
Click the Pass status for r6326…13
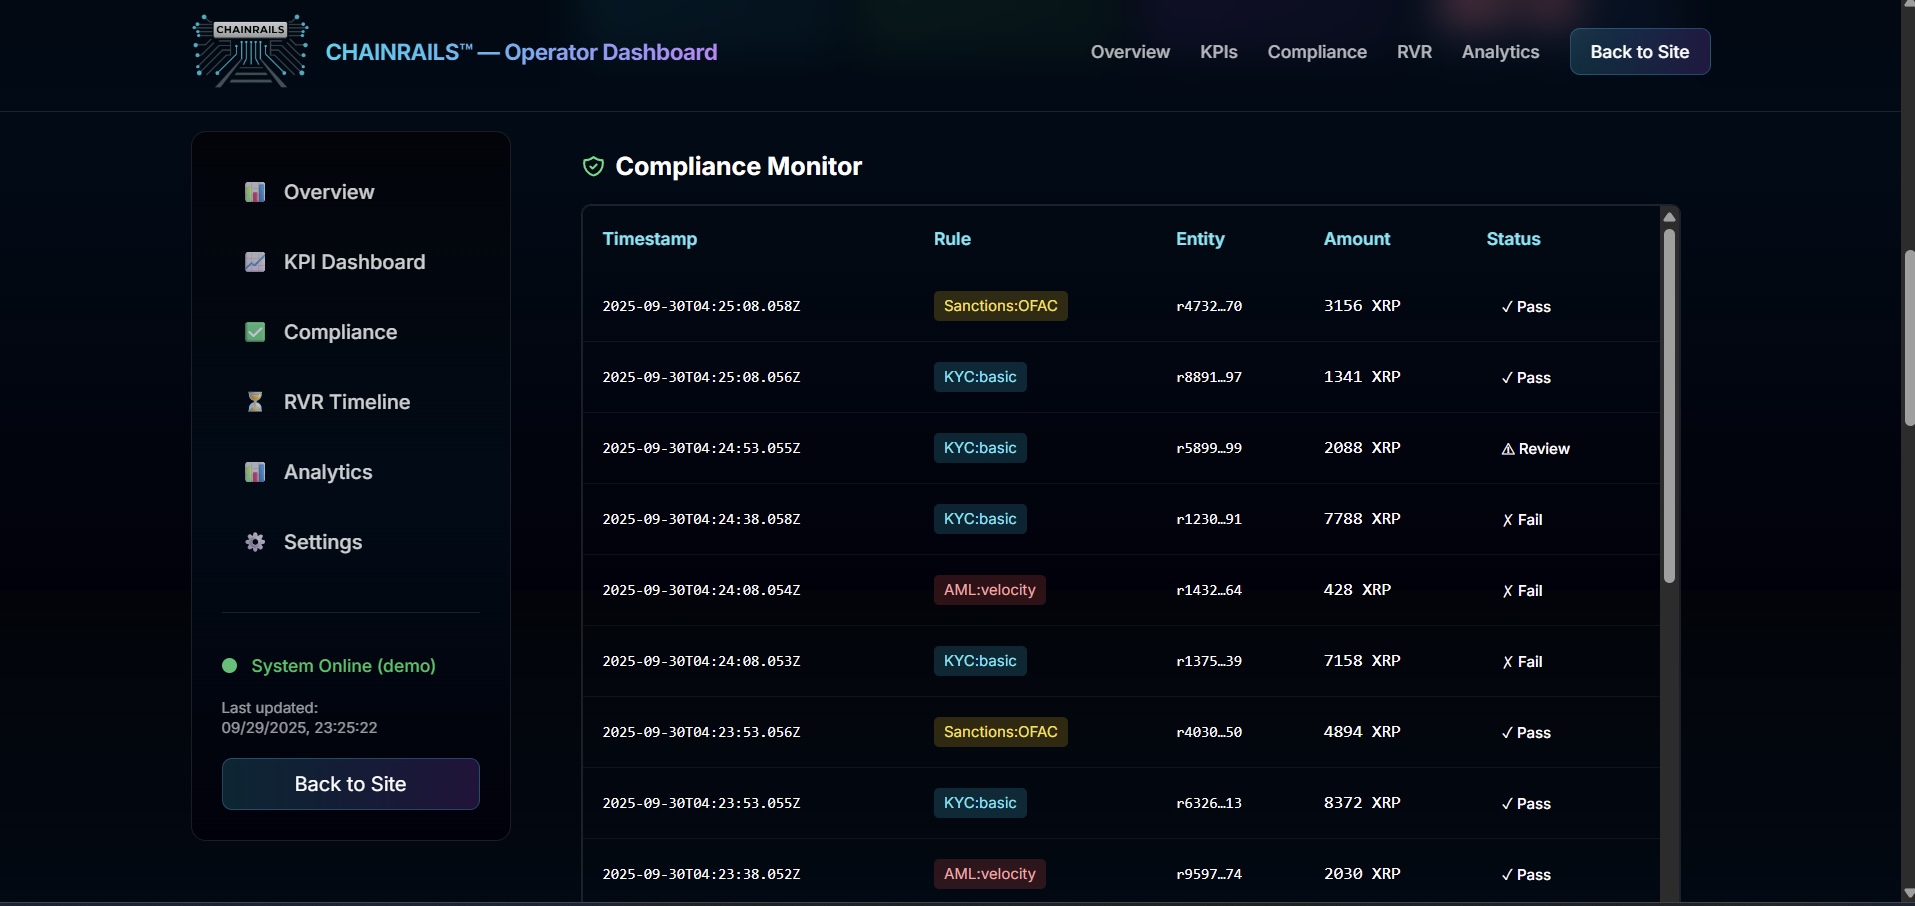click(1526, 804)
